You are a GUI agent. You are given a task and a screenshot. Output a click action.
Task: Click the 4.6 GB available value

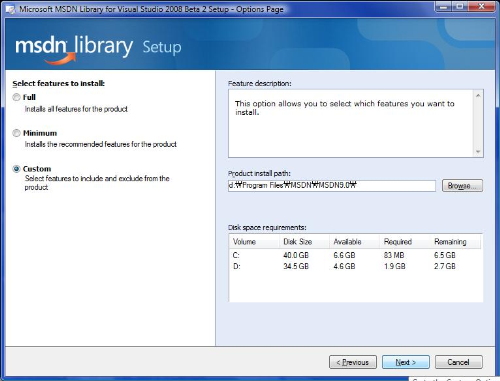pos(344,266)
